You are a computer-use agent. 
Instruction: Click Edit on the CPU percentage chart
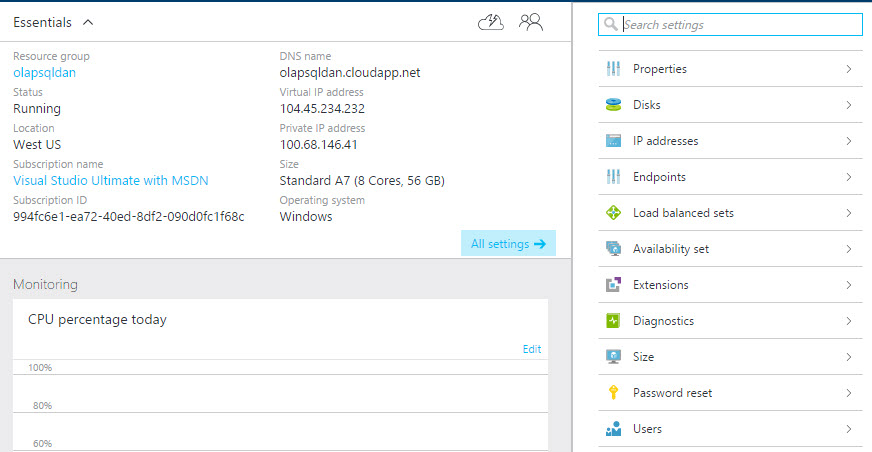[x=532, y=349]
